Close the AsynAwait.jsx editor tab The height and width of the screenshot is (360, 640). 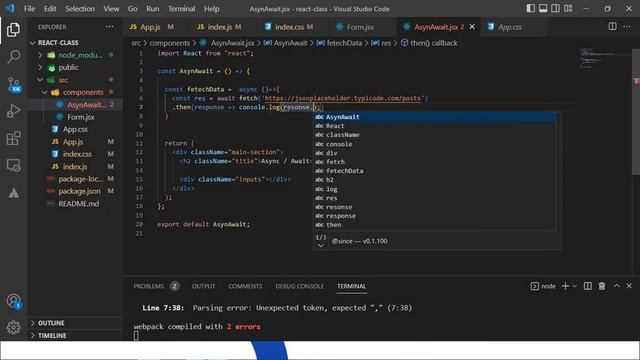472,27
